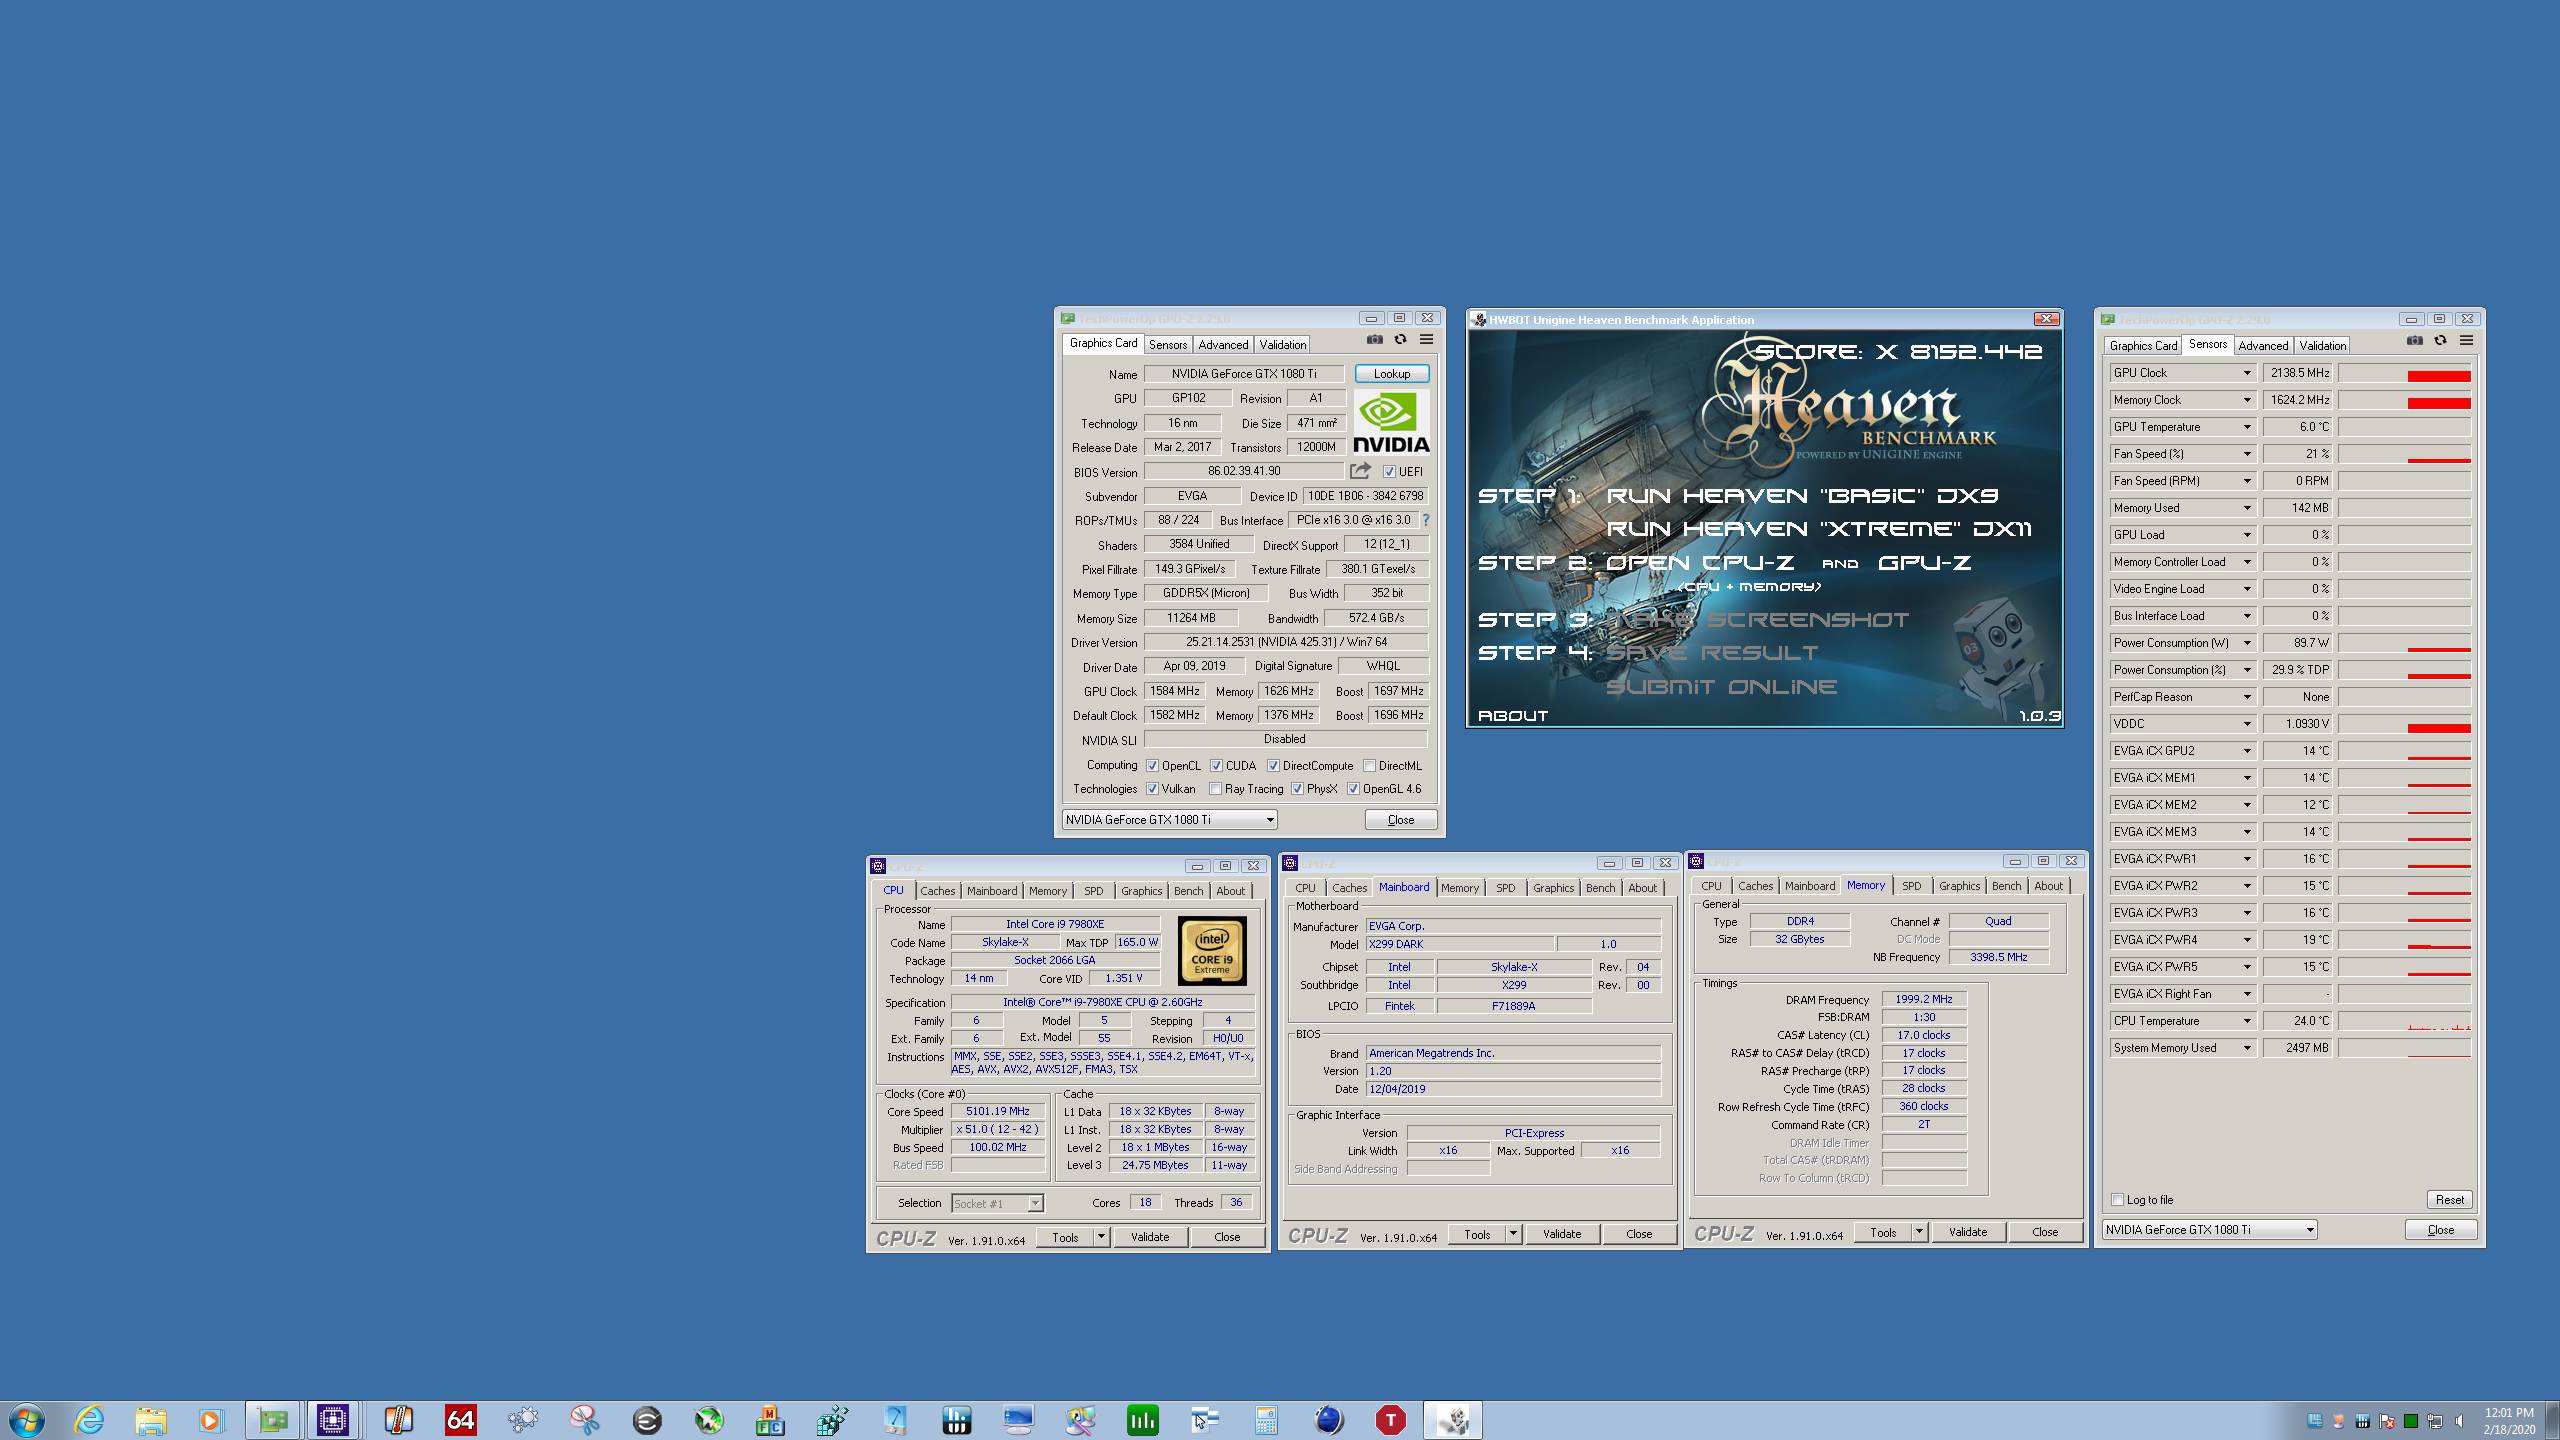
Task: Open the red AIDA64 taskbar icon
Action: (461, 1420)
